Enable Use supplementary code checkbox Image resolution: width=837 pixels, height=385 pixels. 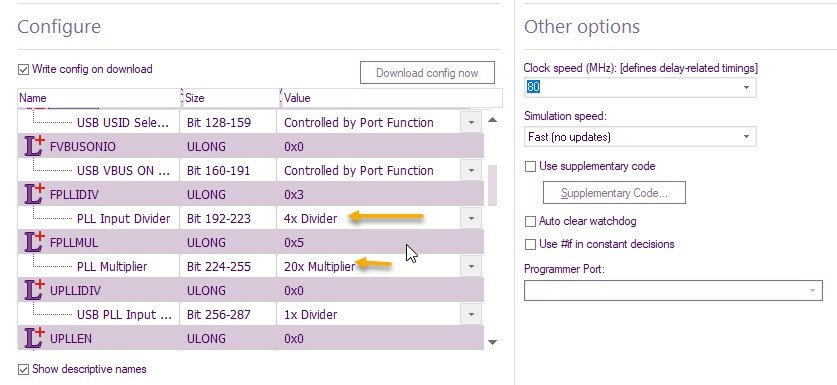[530, 167]
